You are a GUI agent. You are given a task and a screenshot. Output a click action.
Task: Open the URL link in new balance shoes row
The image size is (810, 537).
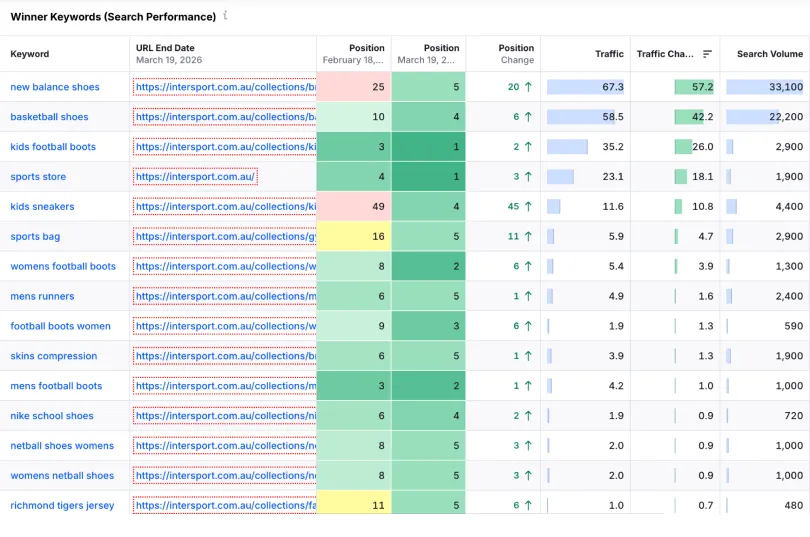click(x=225, y=87)
